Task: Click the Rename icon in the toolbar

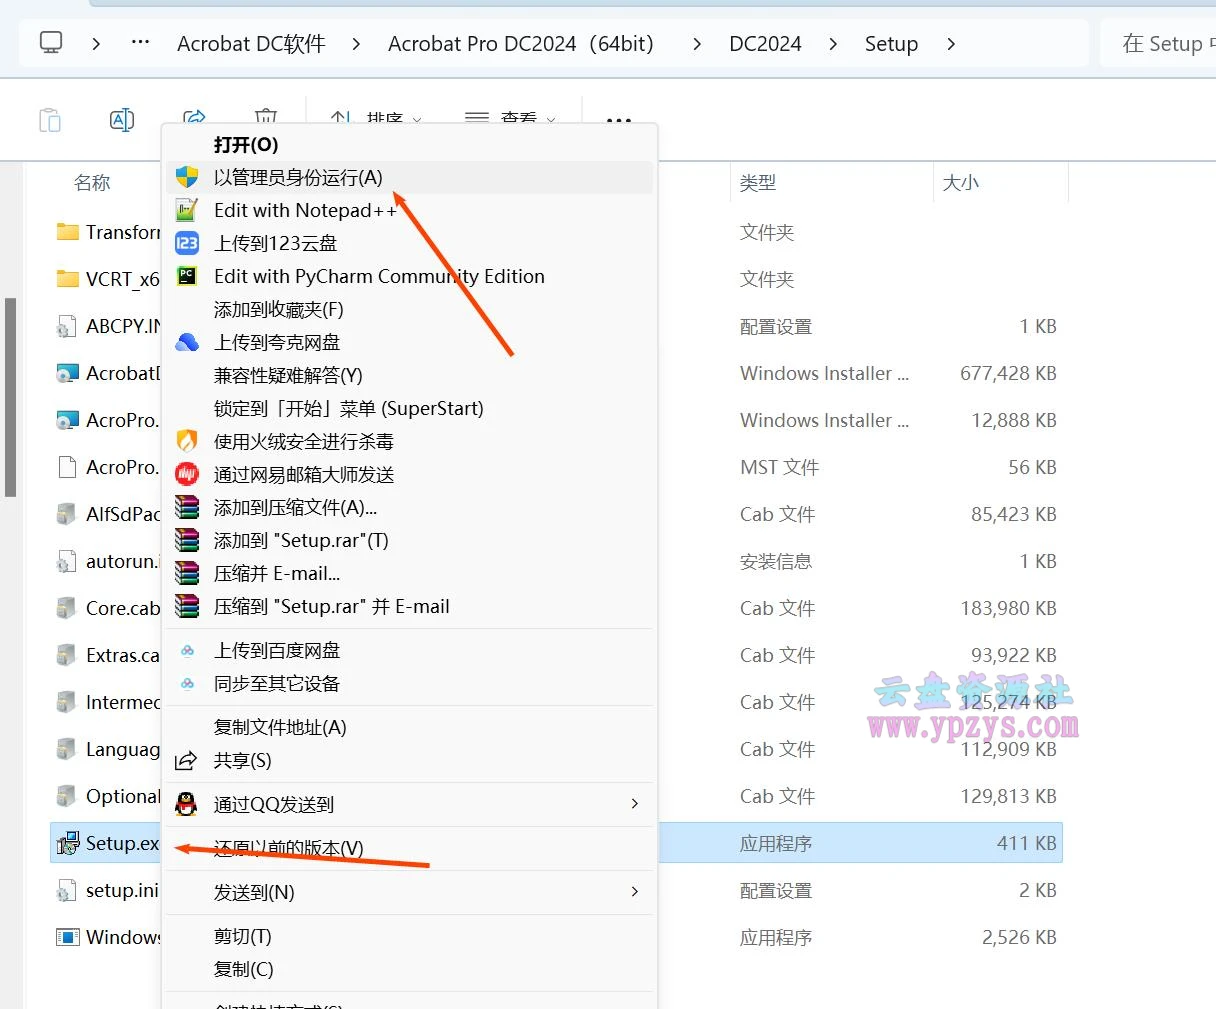Action: coord(122,118)
